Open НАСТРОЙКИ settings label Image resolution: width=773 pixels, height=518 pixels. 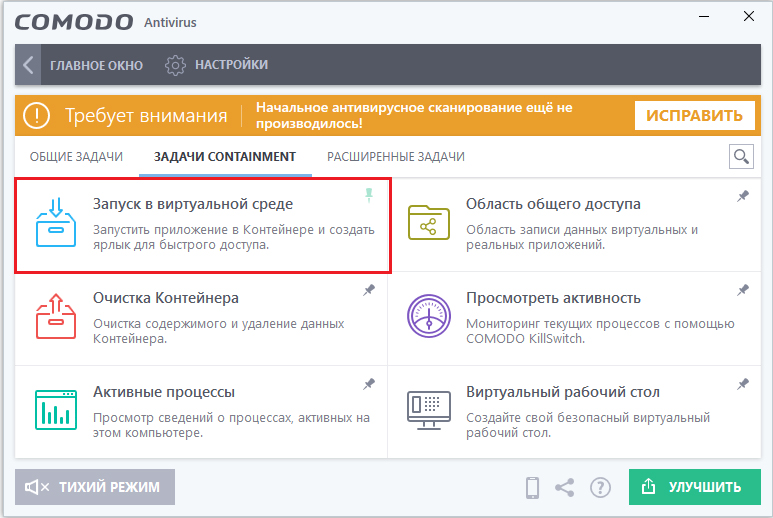tap(231, 65)
